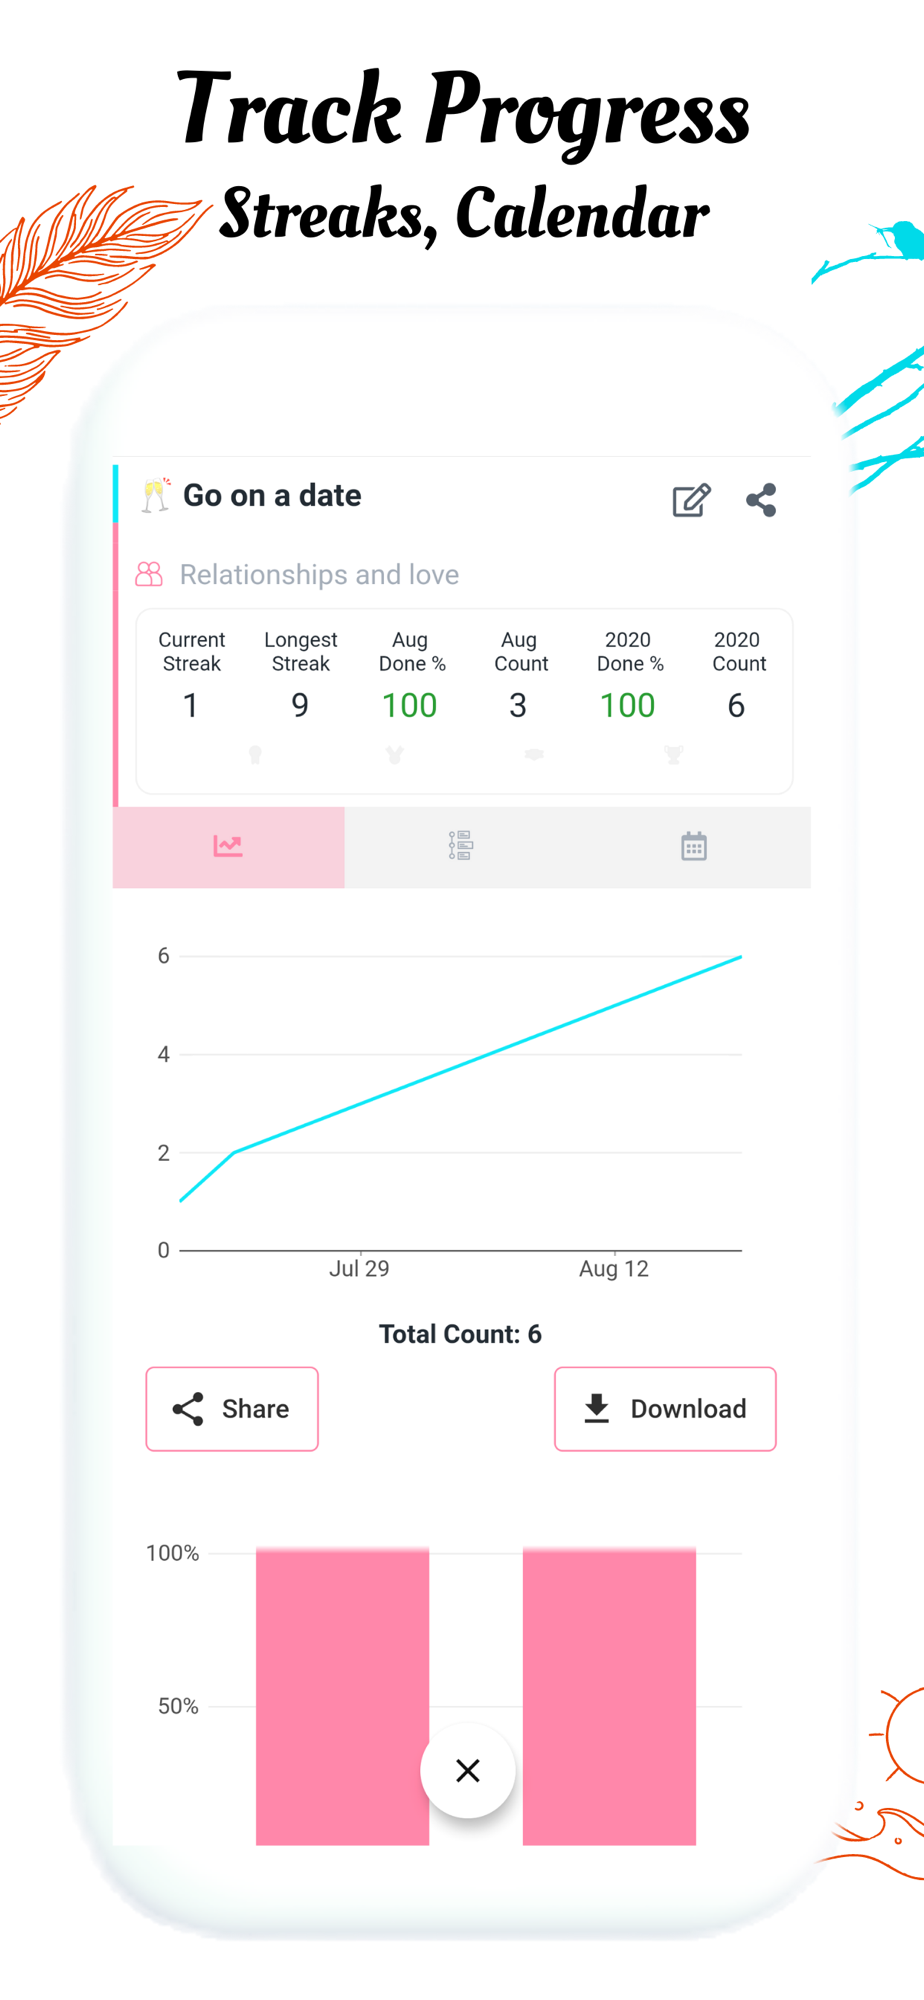The image size is (924, 2000).
Task: Switch to the calendar view tab
Action: 694,847
